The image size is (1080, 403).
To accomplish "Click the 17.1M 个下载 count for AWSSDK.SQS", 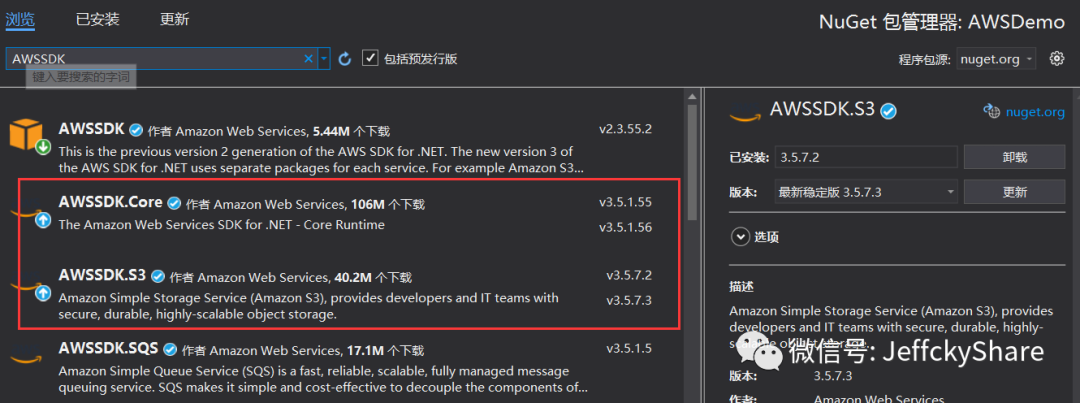I will click(385, 349).
